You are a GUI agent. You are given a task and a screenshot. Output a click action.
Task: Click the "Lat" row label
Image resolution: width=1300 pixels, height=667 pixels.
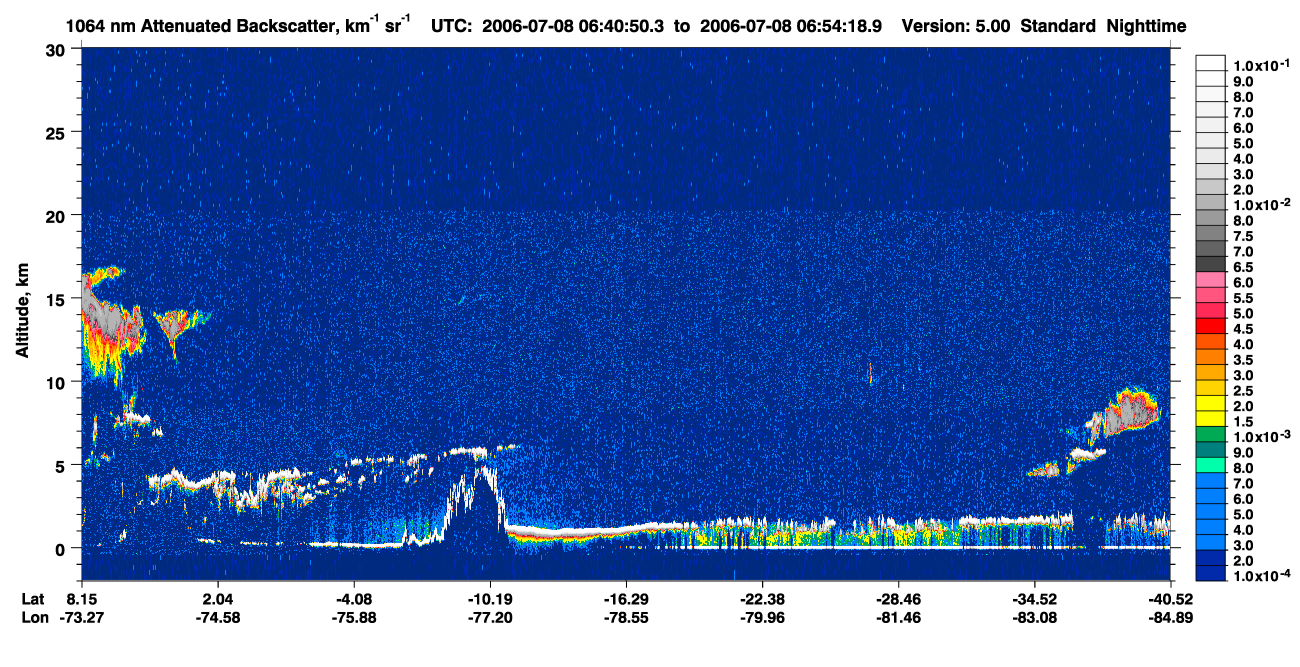pyautogui.click(x=33, y=599)
